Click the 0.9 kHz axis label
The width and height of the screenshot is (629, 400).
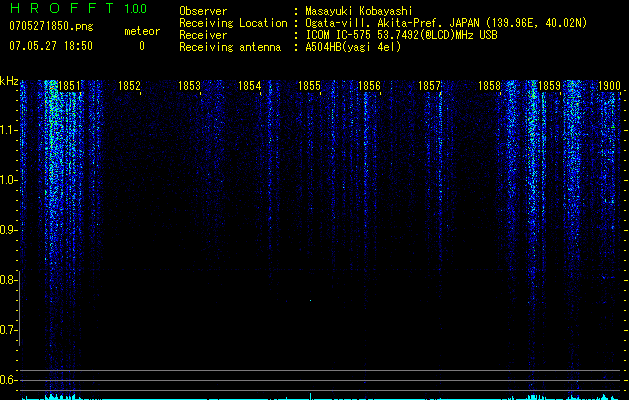click(x=7, y=230)
